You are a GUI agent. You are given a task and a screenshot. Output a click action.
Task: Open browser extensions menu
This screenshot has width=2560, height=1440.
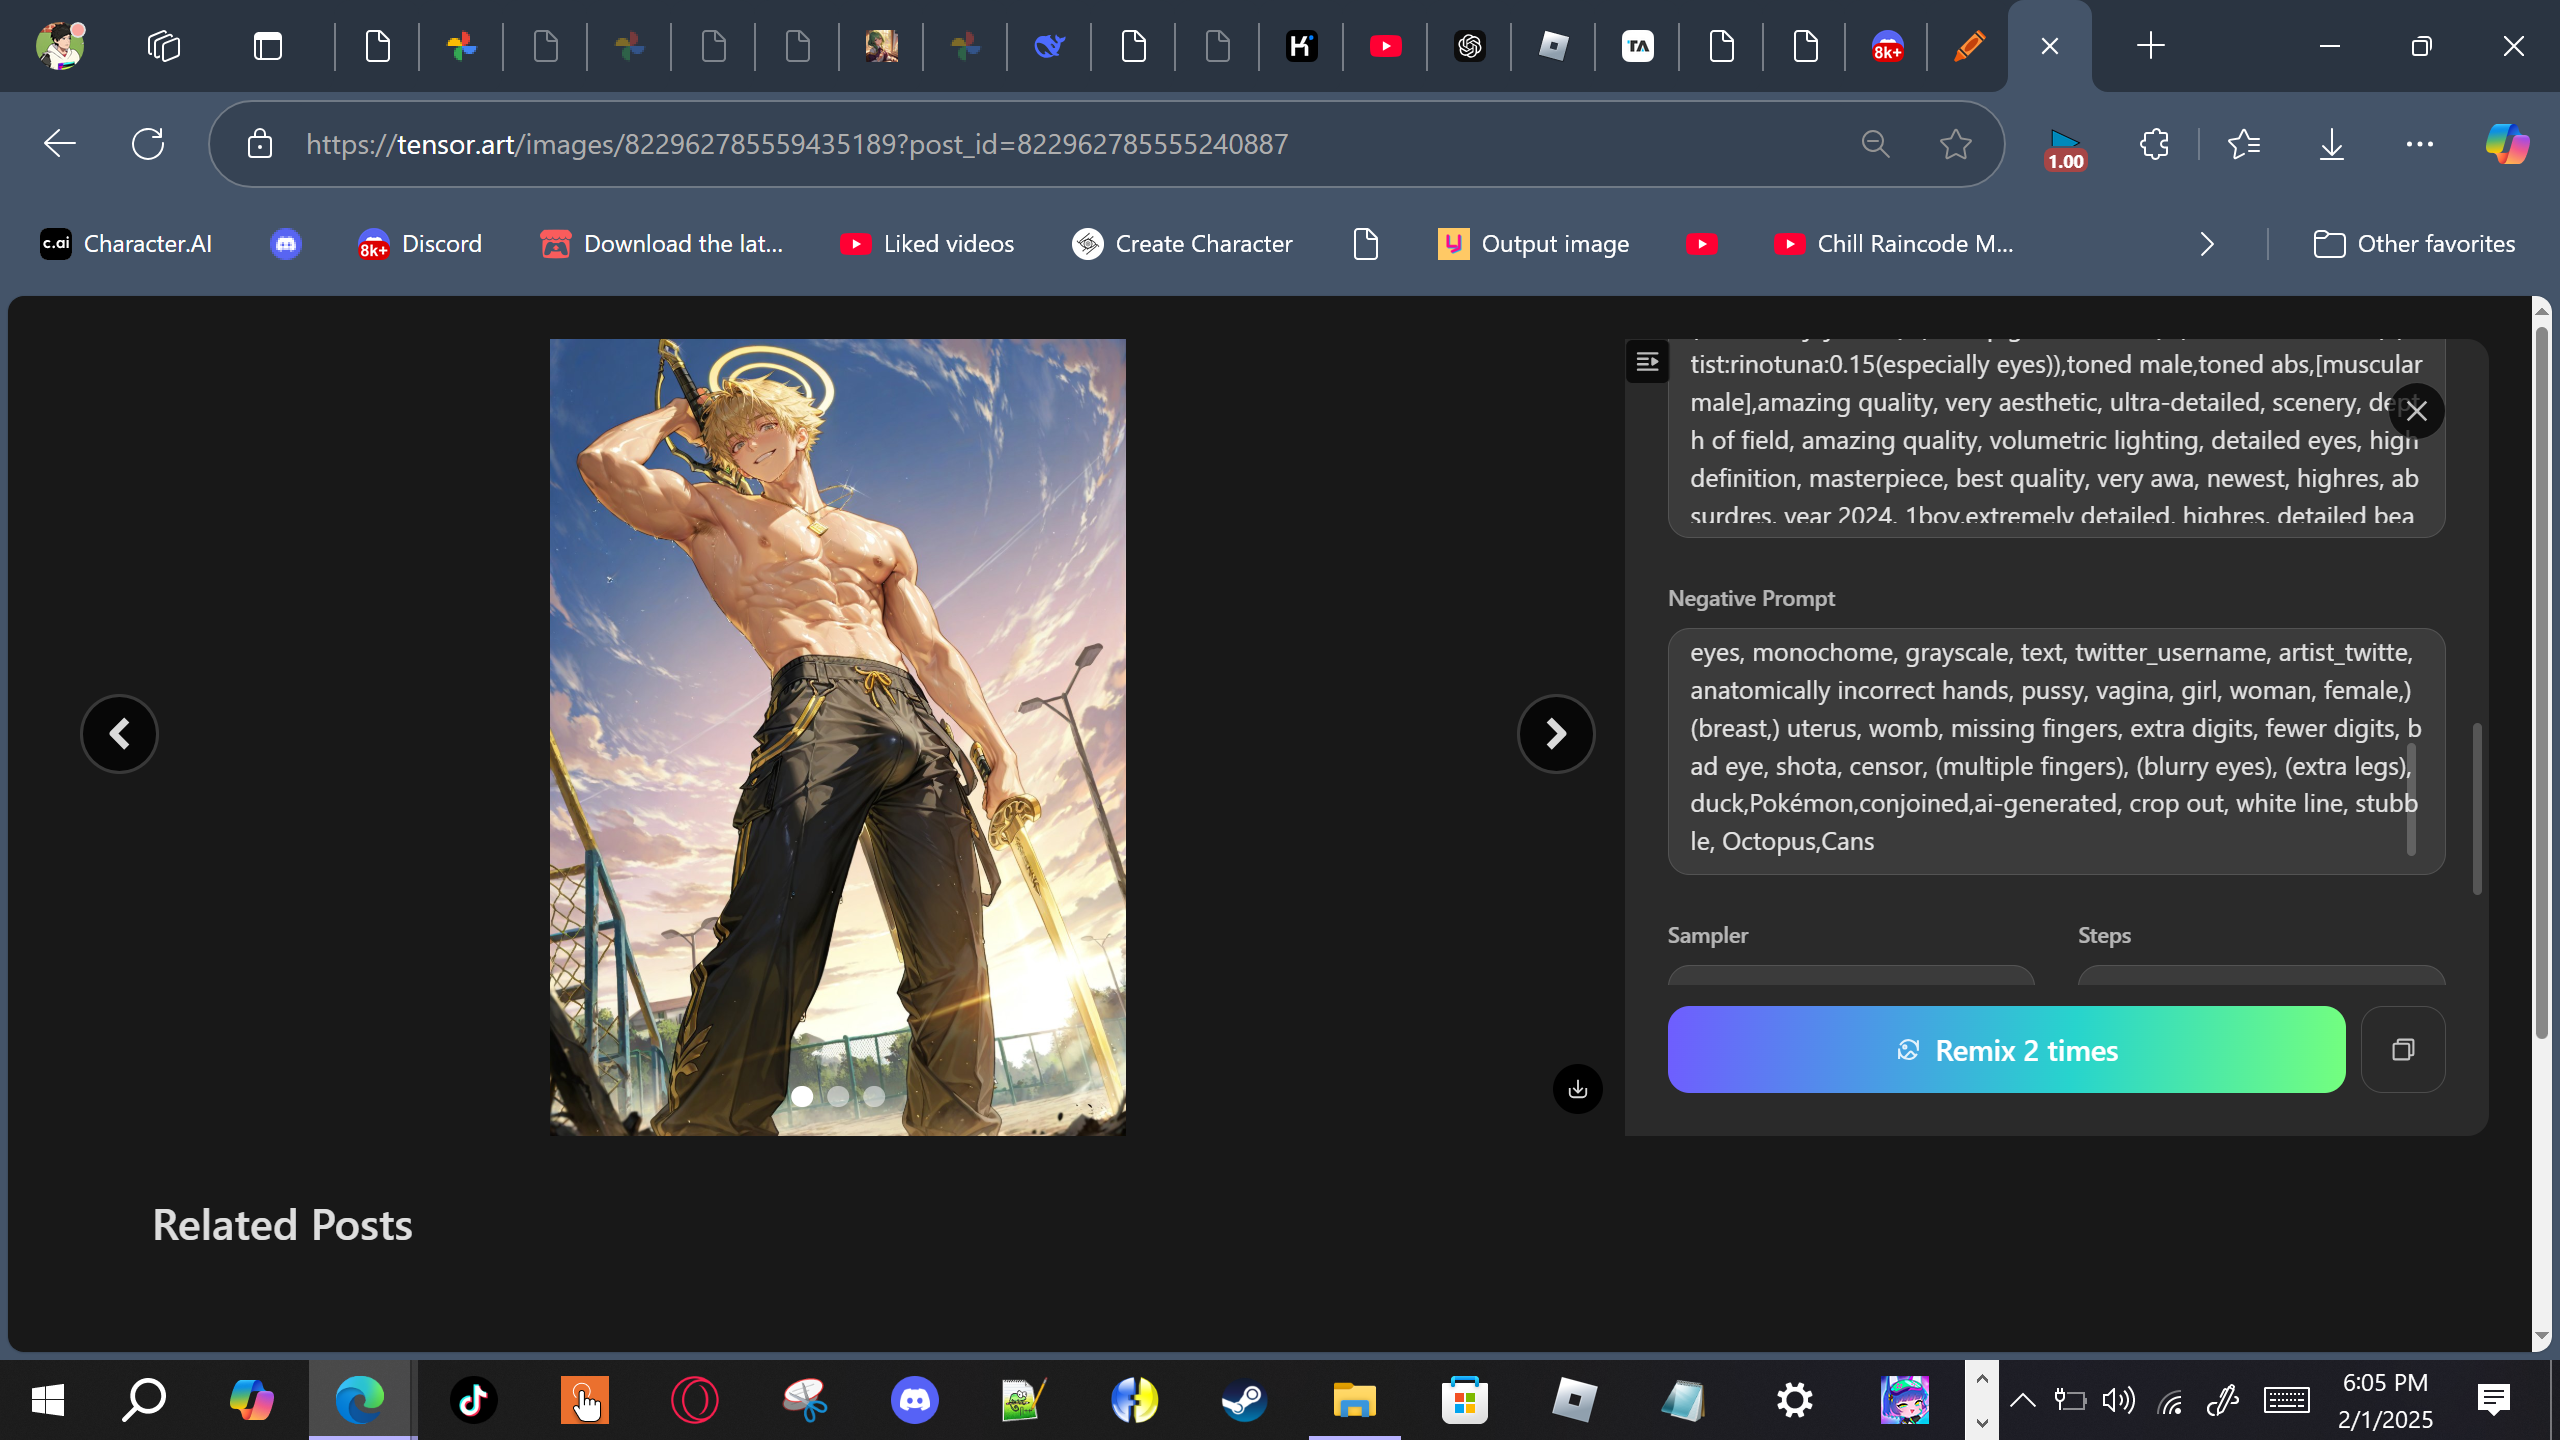pyautogui.click(x=2154, y=144)
